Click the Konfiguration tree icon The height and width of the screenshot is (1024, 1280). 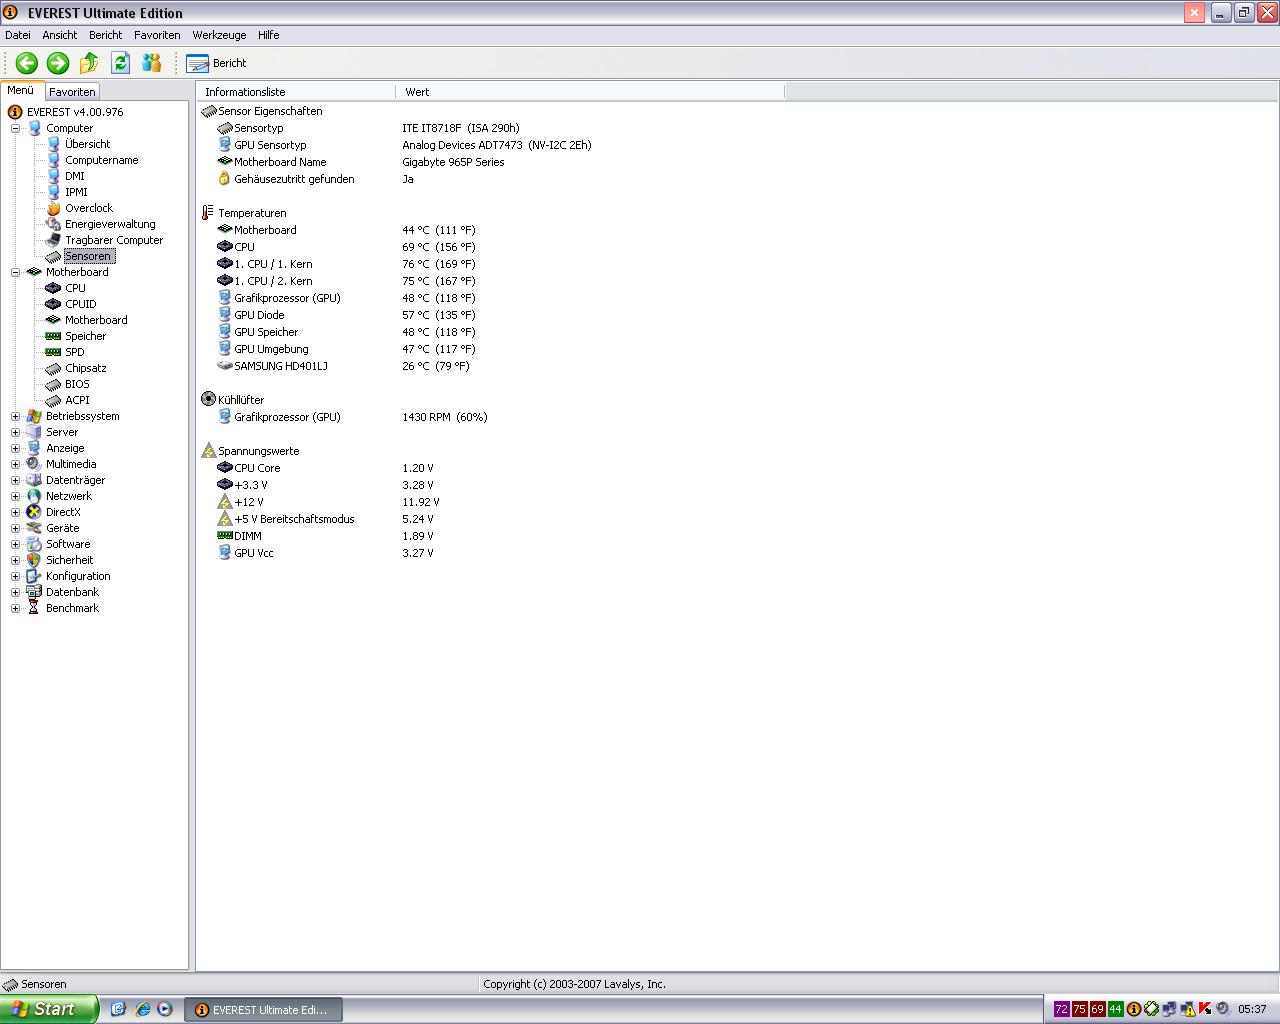(x=34, y=576)
